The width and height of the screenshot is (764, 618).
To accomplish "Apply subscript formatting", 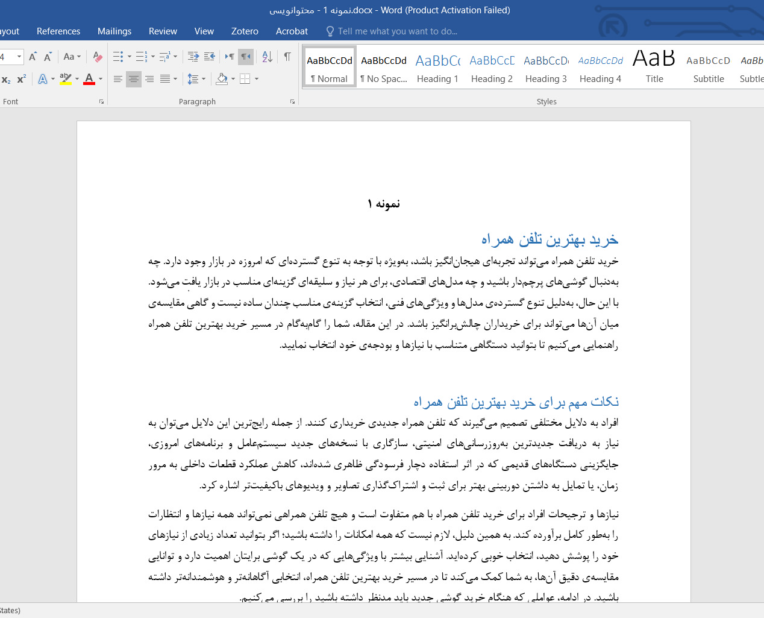I will click(x=6, y=79).
